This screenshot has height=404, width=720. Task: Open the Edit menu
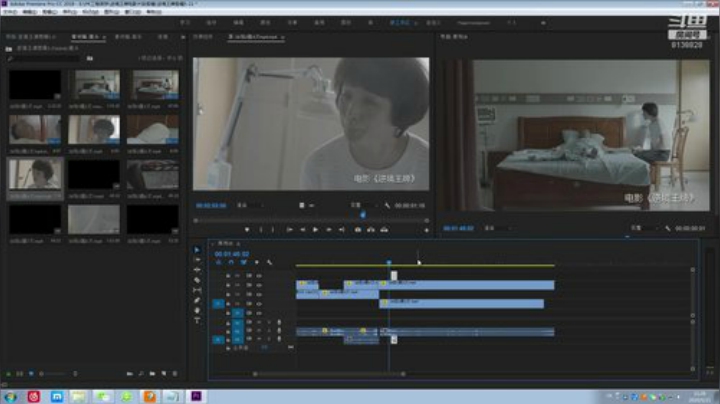point(30,11)
